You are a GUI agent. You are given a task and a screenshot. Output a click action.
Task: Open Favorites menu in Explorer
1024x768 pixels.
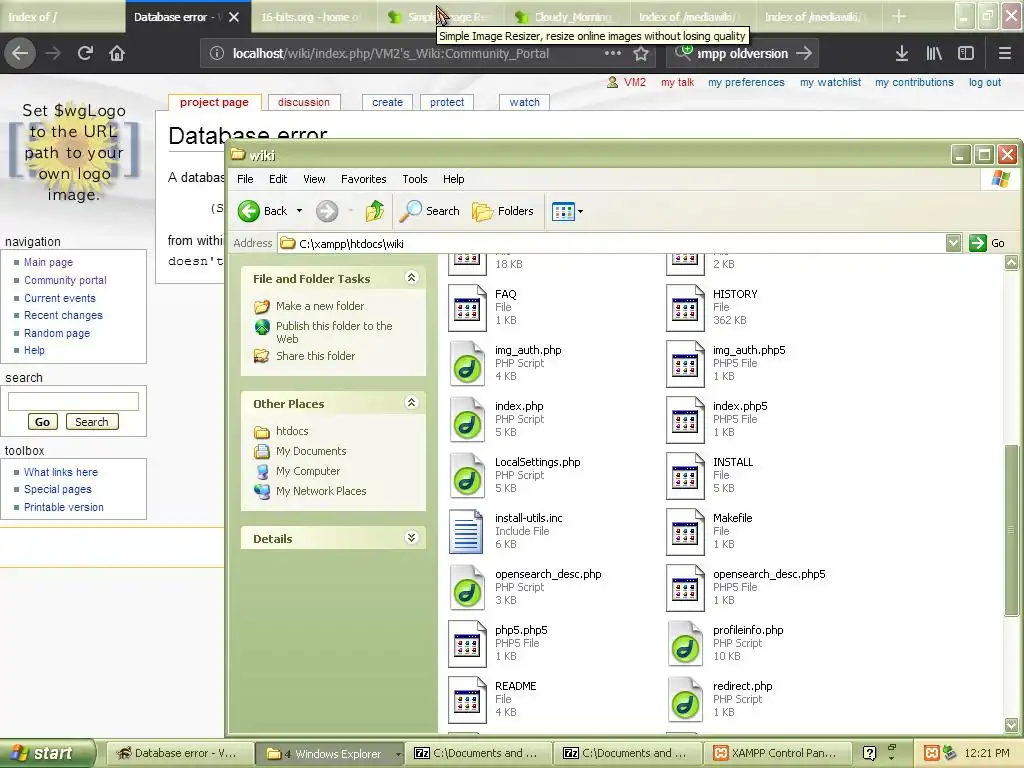click(x=364, y=179)
